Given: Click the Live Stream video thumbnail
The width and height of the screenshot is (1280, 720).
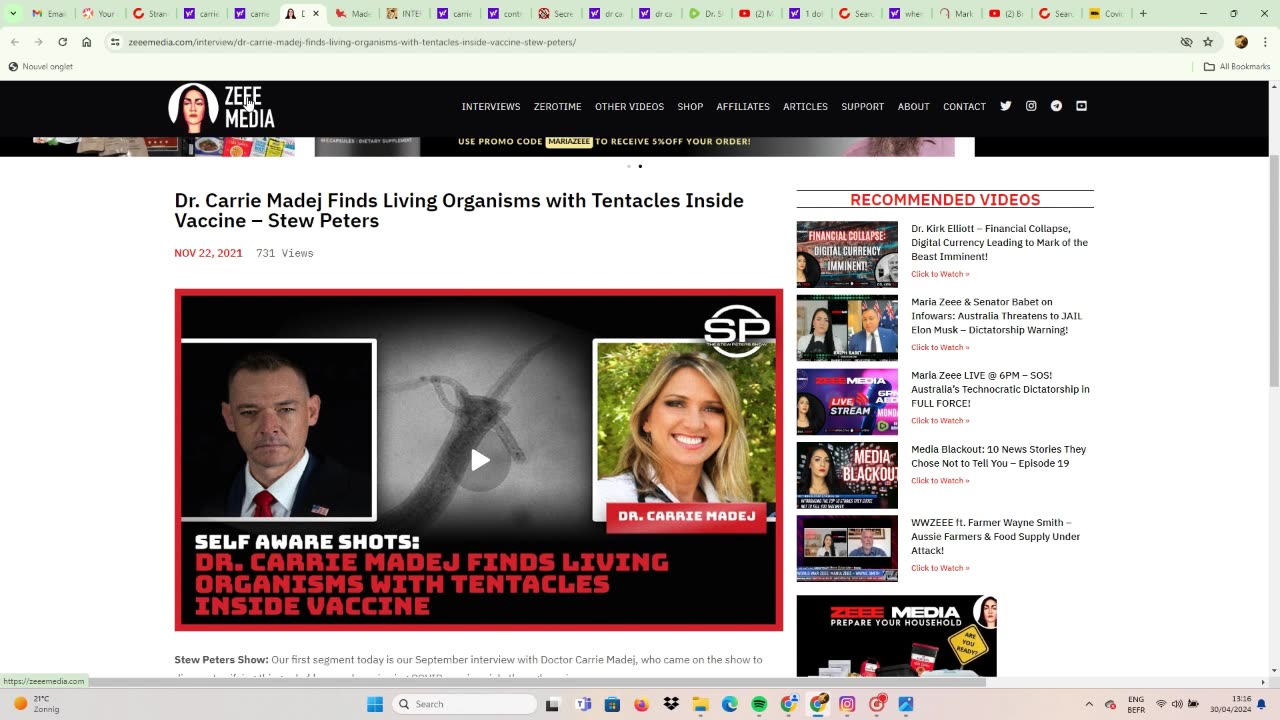Looking at the screenshot, I should 847,402.
